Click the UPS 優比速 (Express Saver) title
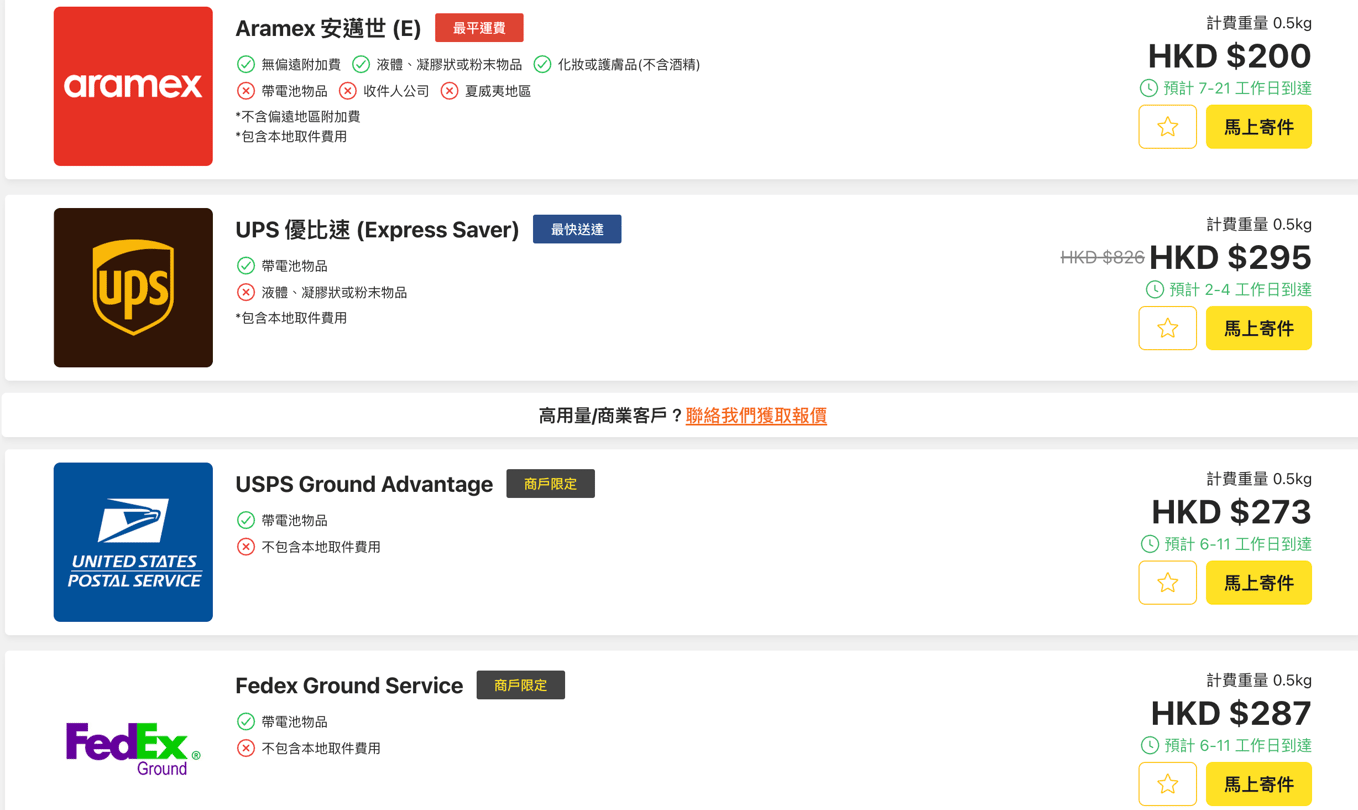 point(377,230)
